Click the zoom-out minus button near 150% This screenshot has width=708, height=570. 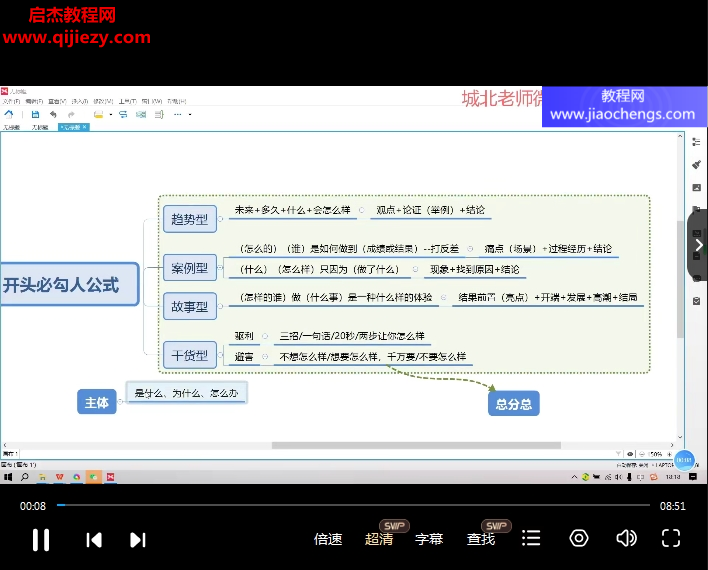[642, 454]
